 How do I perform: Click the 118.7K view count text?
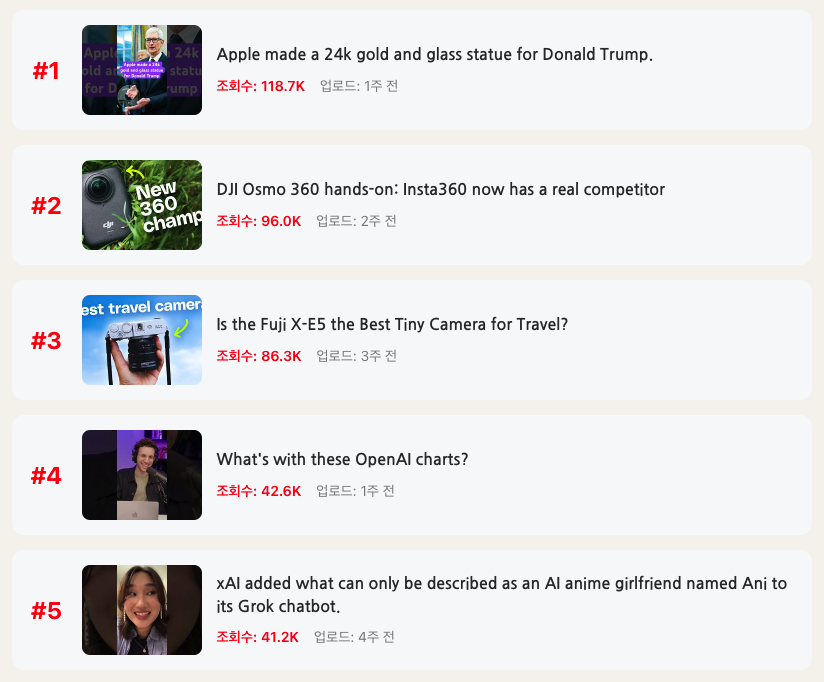(x=261, y=86)
